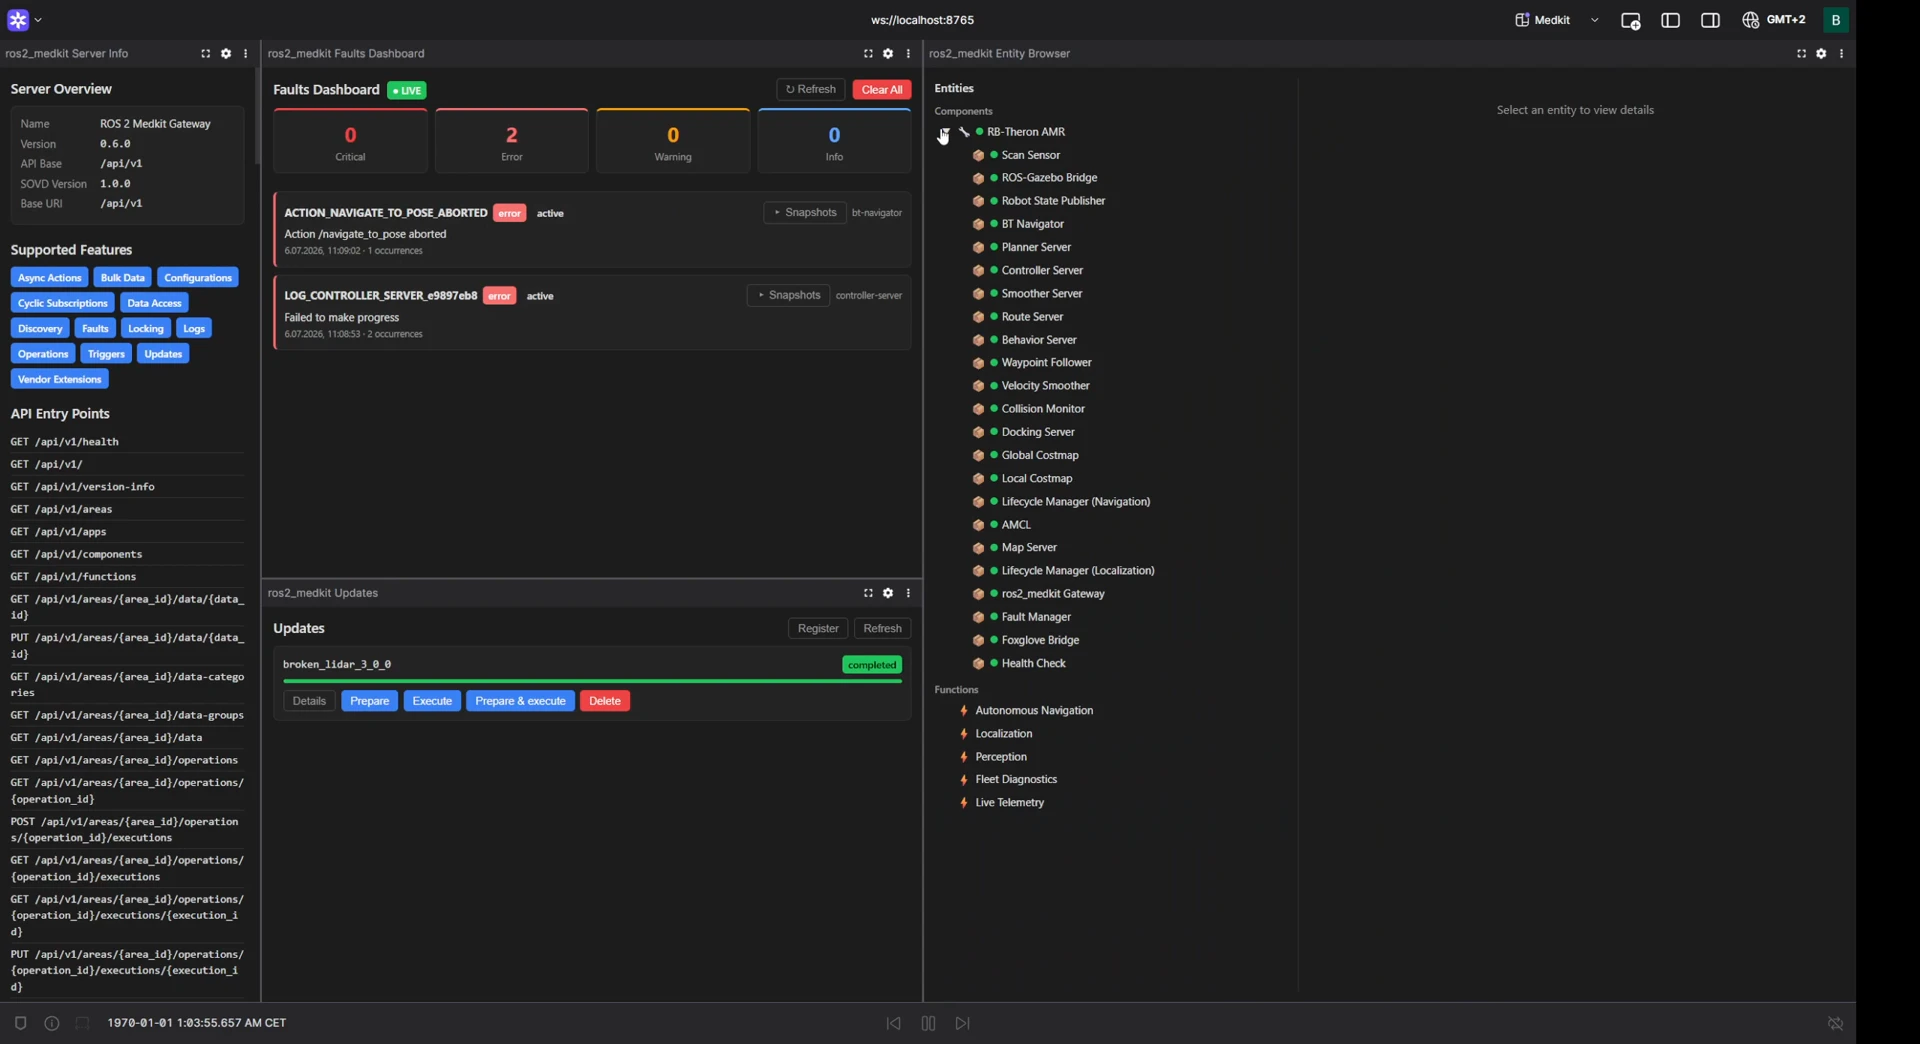
Task: Click Details for broken_lidar update
Action: 309,702
